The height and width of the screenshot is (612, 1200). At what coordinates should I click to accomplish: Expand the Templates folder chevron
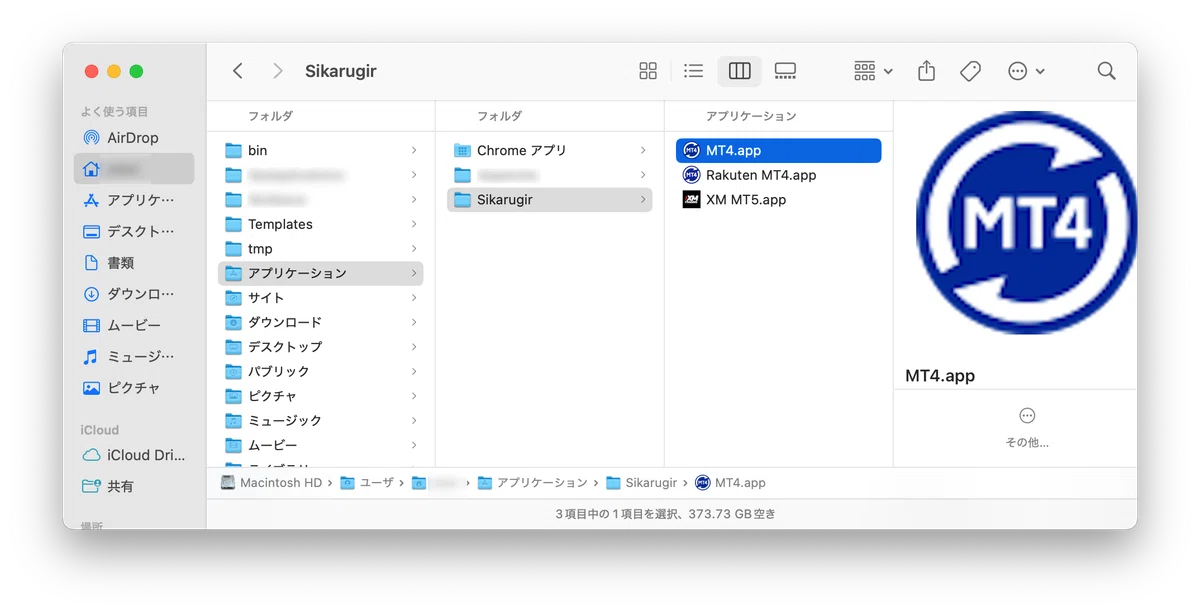(x=414, y=224)
